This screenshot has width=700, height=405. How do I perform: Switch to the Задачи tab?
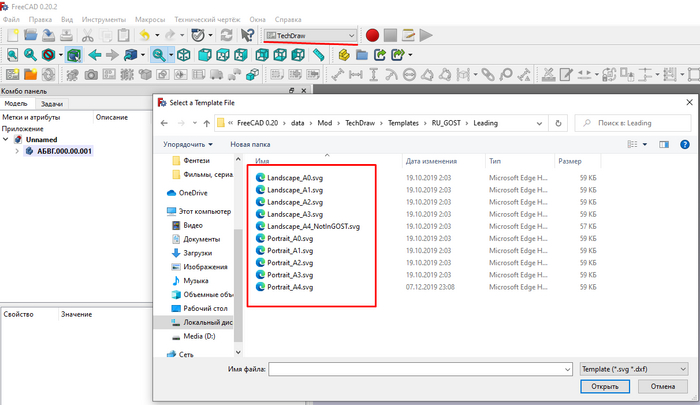pyautogui.click(x=52, y=103)
